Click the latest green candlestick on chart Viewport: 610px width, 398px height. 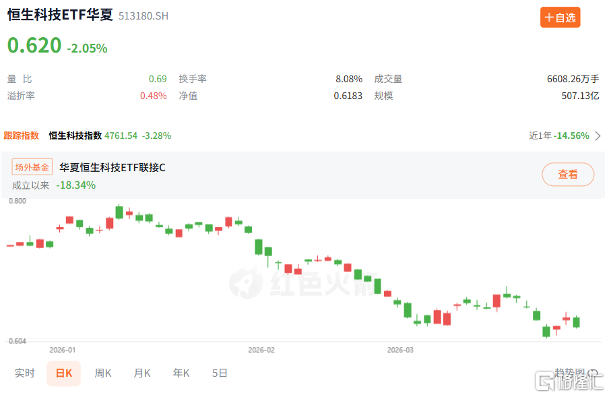(x=576, y=322)
